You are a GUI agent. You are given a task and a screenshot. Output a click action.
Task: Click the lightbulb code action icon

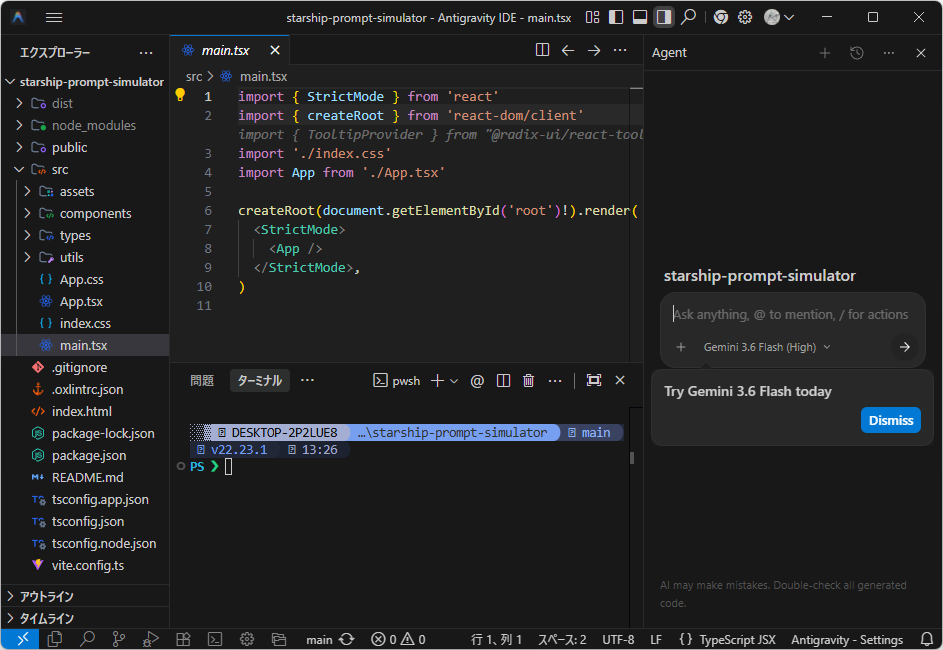click(x=180, y=95)
